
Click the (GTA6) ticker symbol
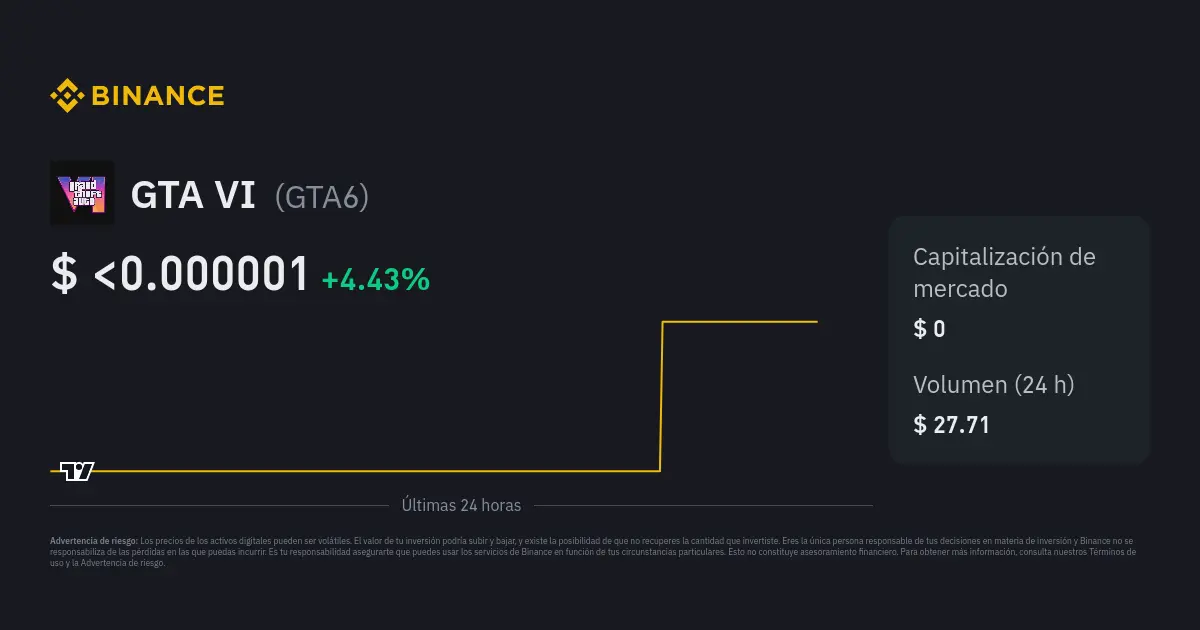(322, 197)
